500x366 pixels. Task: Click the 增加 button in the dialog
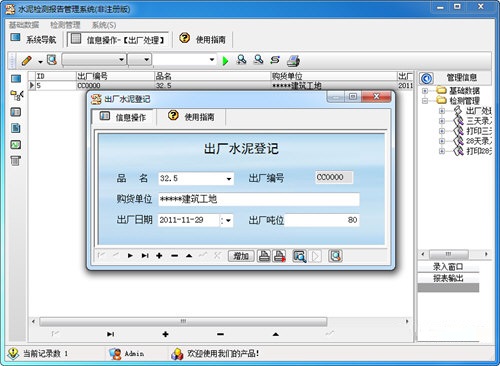241,256
